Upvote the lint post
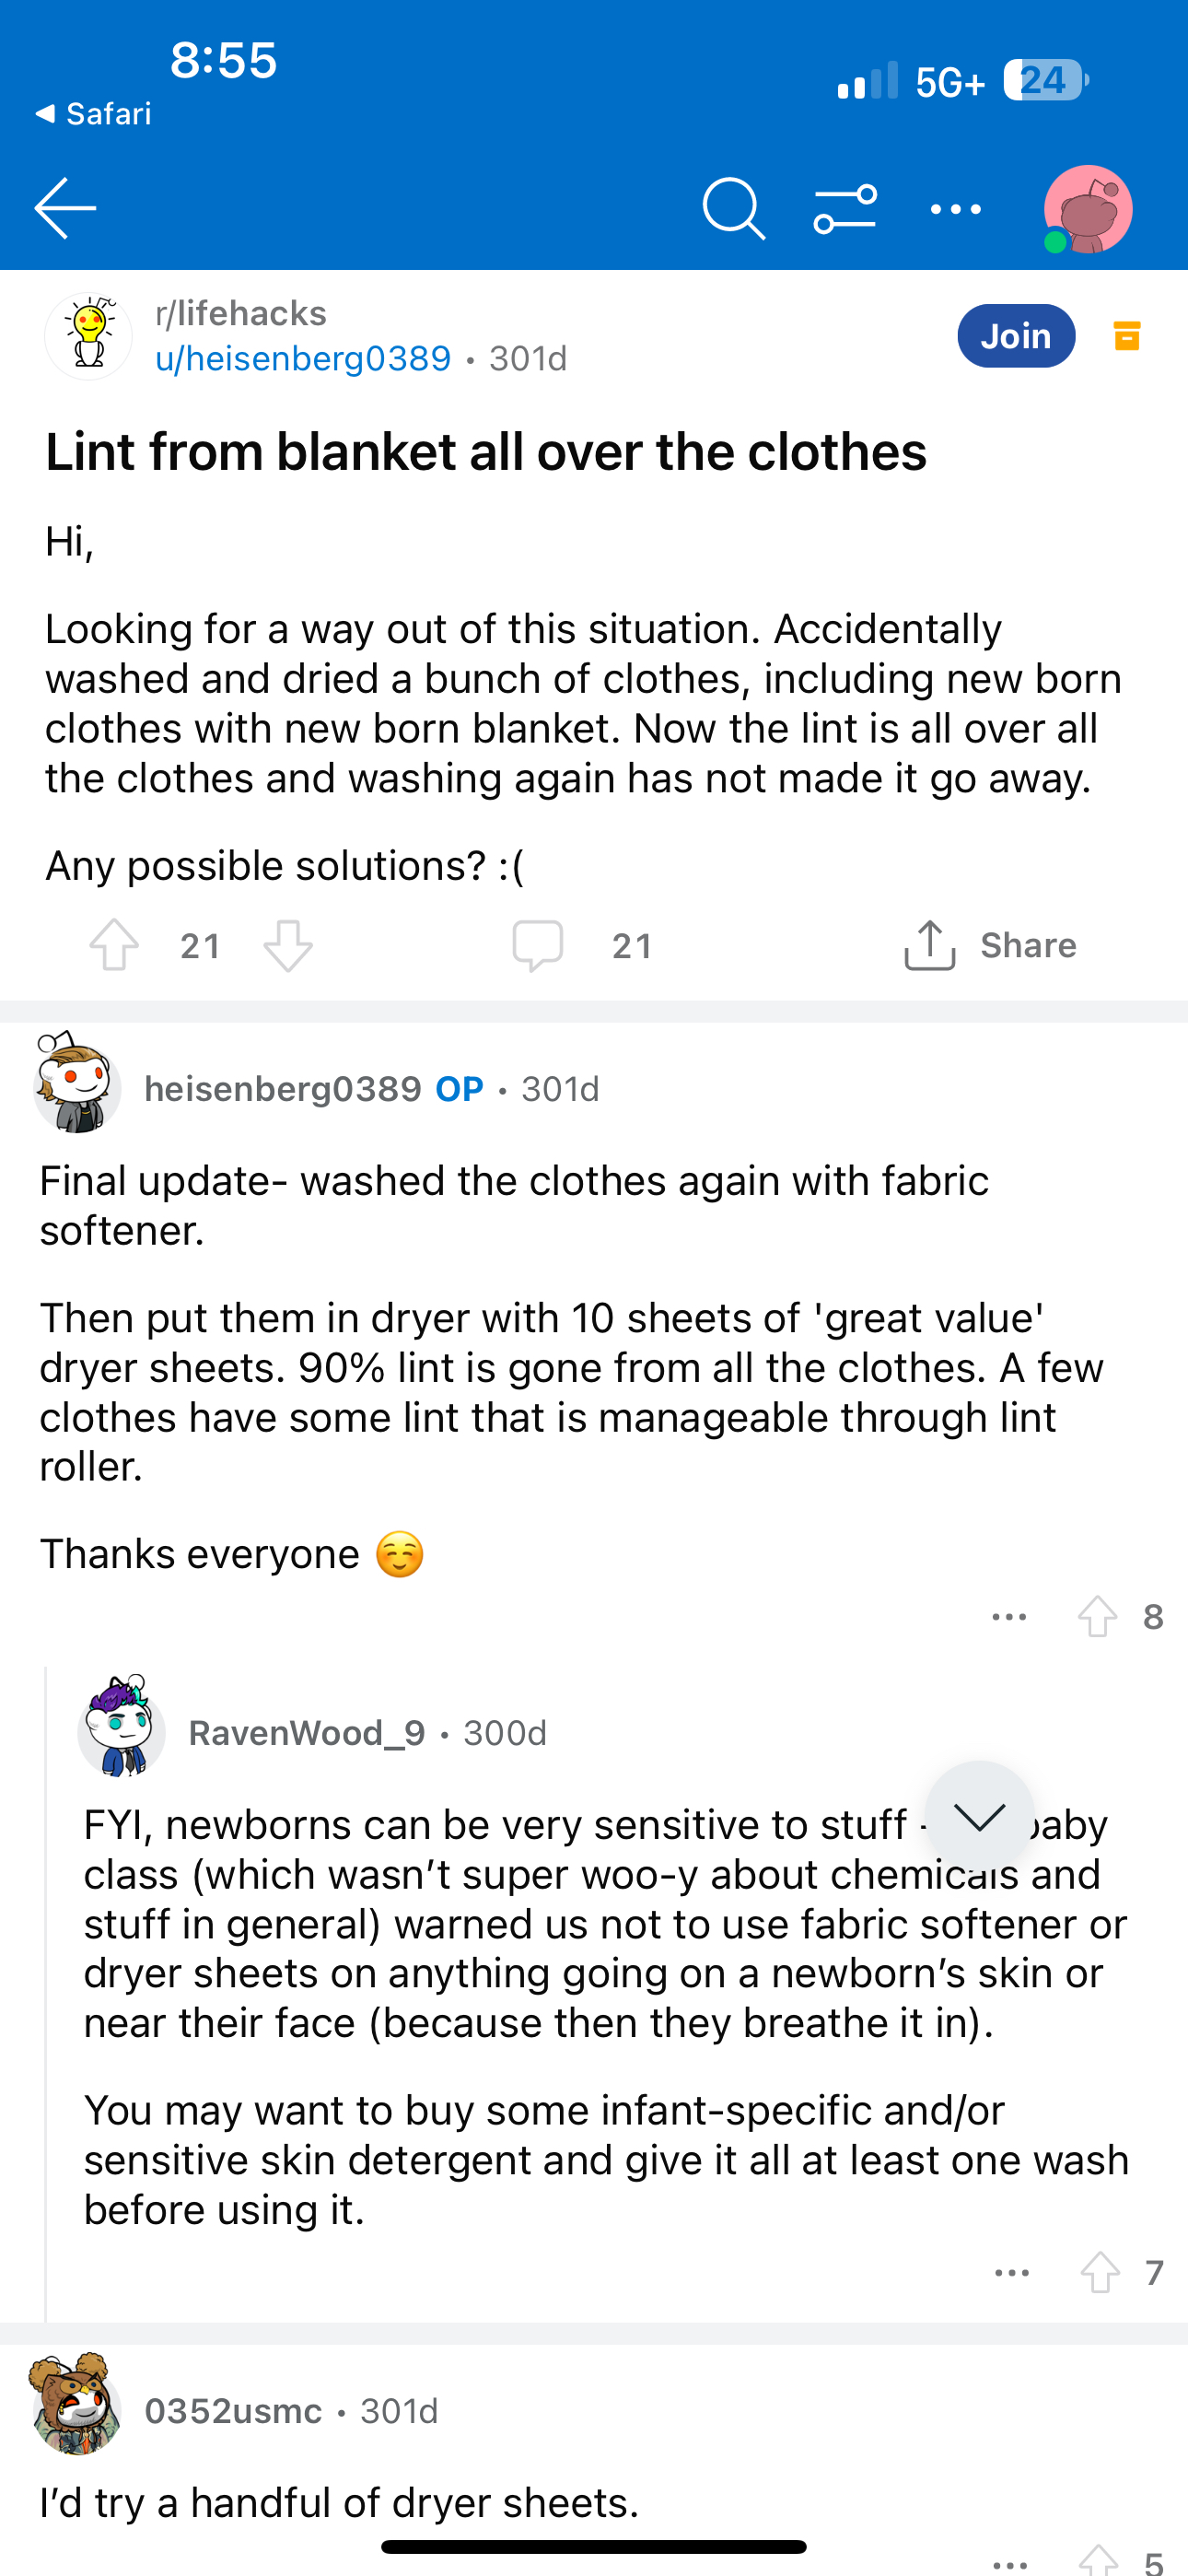Viewport: 1188px width, 2576px height. coord(115,944)
